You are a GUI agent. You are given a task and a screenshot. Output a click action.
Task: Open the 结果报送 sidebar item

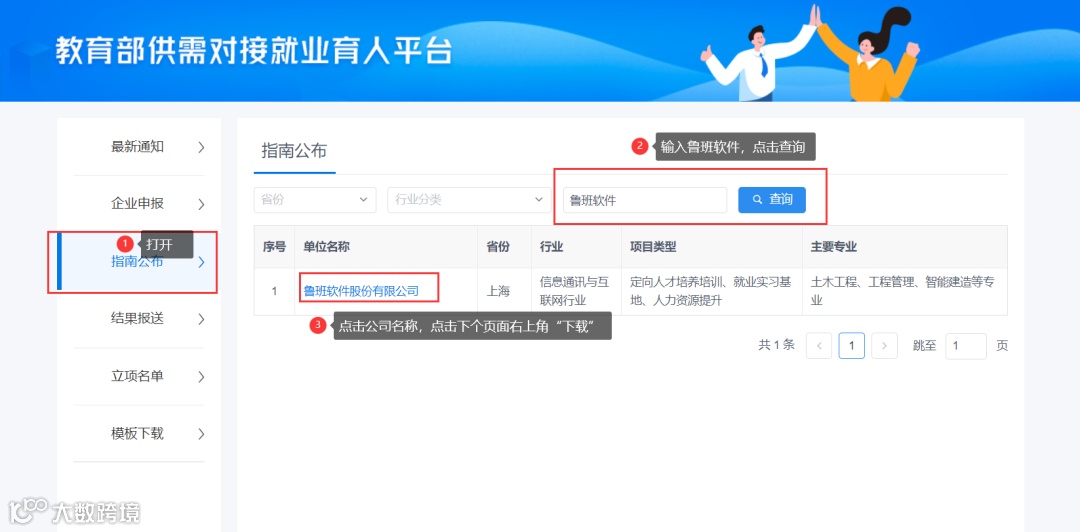click(x=138, y=319)
